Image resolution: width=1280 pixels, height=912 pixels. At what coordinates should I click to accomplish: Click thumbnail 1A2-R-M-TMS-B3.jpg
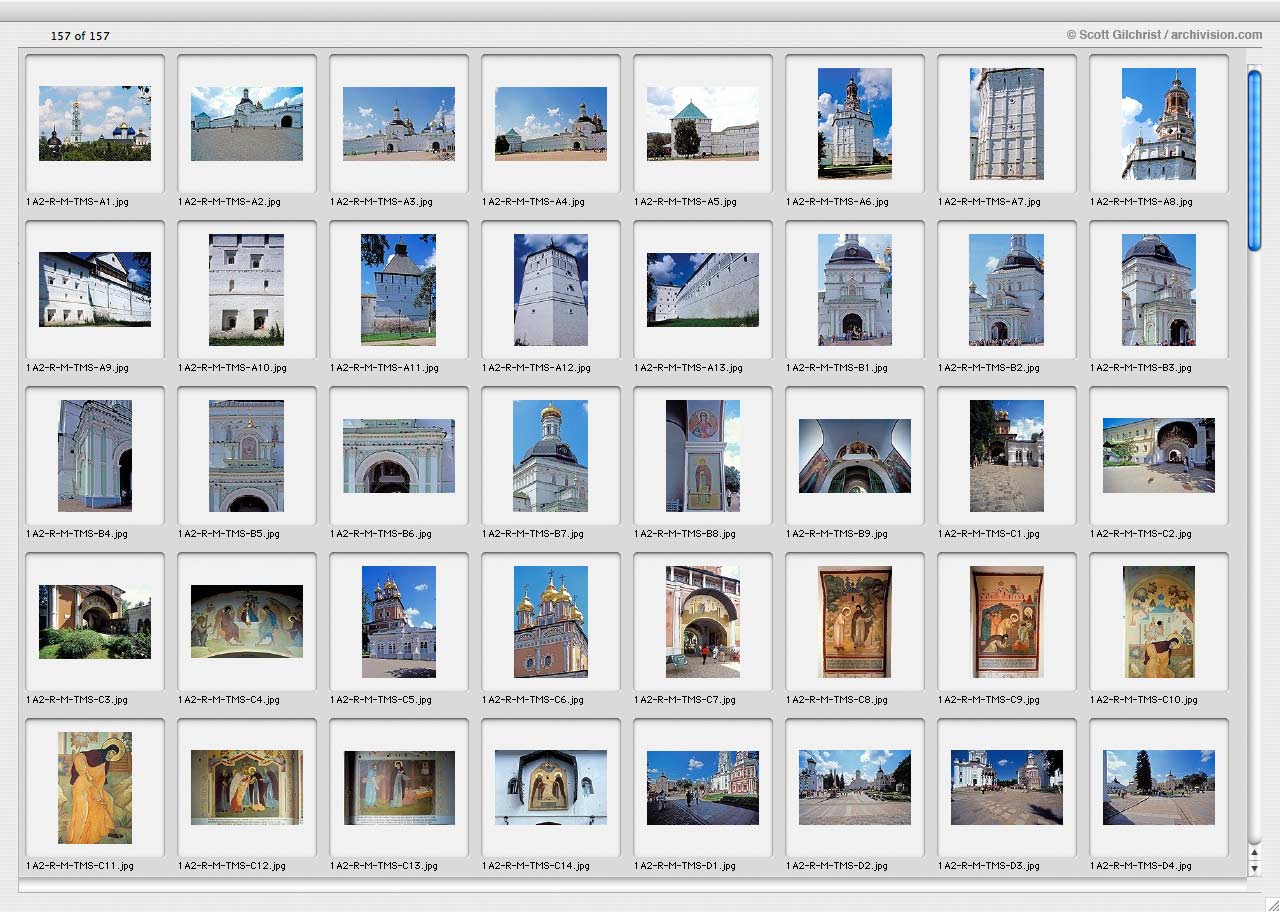(x=1159, y=290)
